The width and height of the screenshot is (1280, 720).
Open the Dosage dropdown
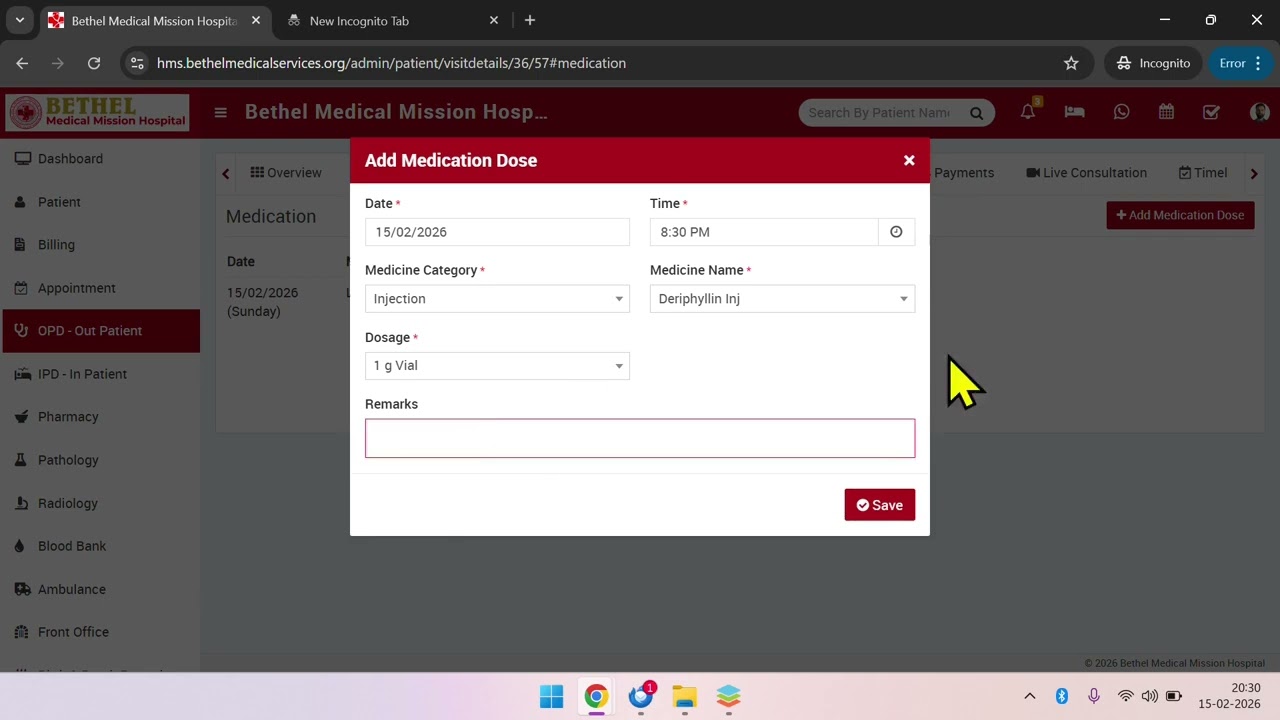(497, 366)
